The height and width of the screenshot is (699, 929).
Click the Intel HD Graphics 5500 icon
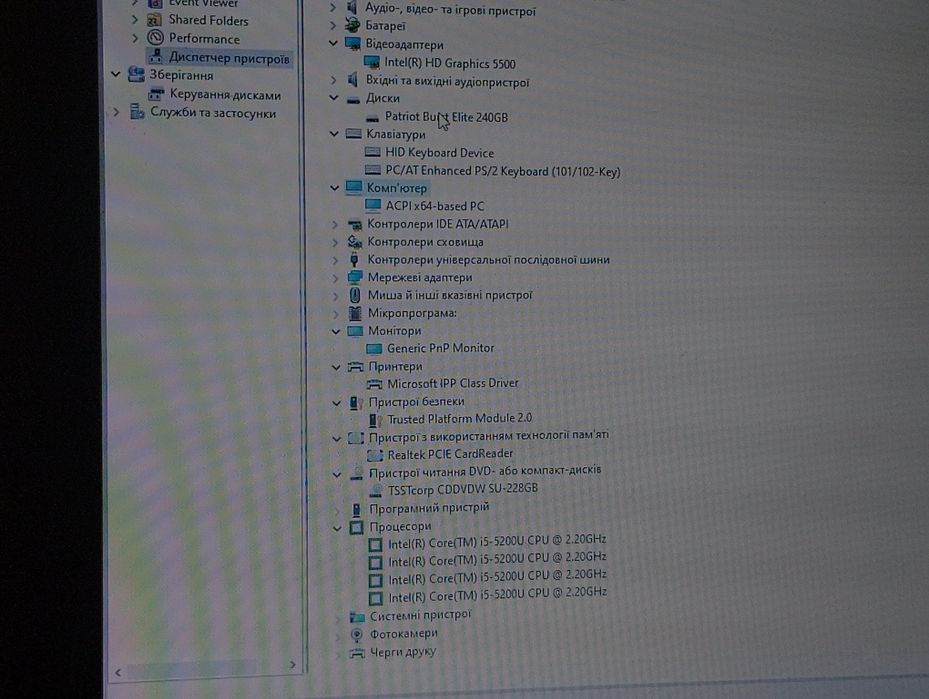point(371,63)
